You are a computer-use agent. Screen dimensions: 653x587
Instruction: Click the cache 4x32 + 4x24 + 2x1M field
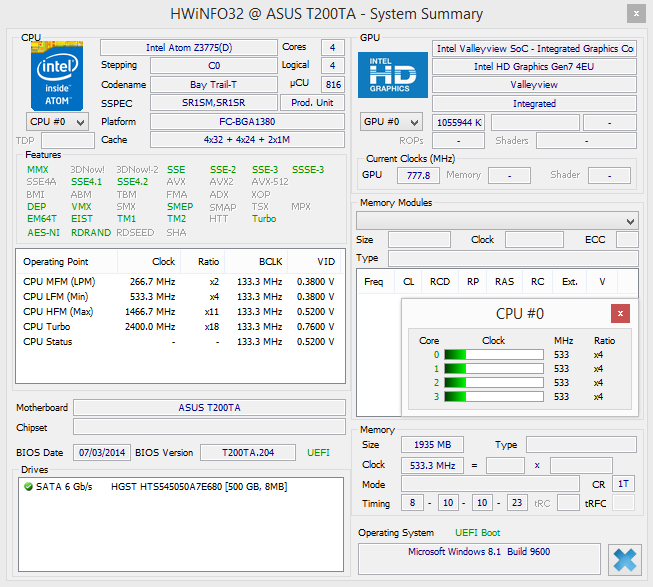[247, 139]
